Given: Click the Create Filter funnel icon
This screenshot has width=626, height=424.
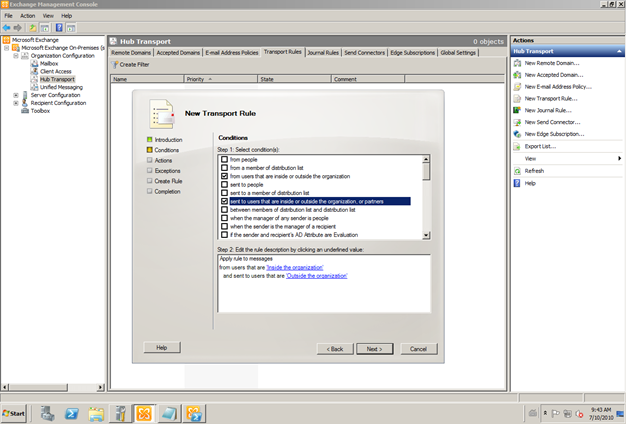Looking at the screenshot, I should click(115, 65).
